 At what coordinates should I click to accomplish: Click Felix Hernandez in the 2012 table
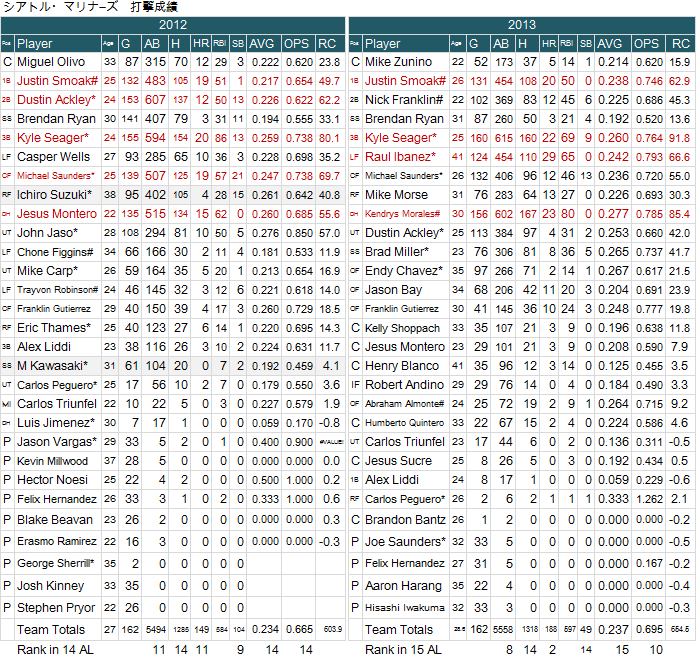[57, 499]
